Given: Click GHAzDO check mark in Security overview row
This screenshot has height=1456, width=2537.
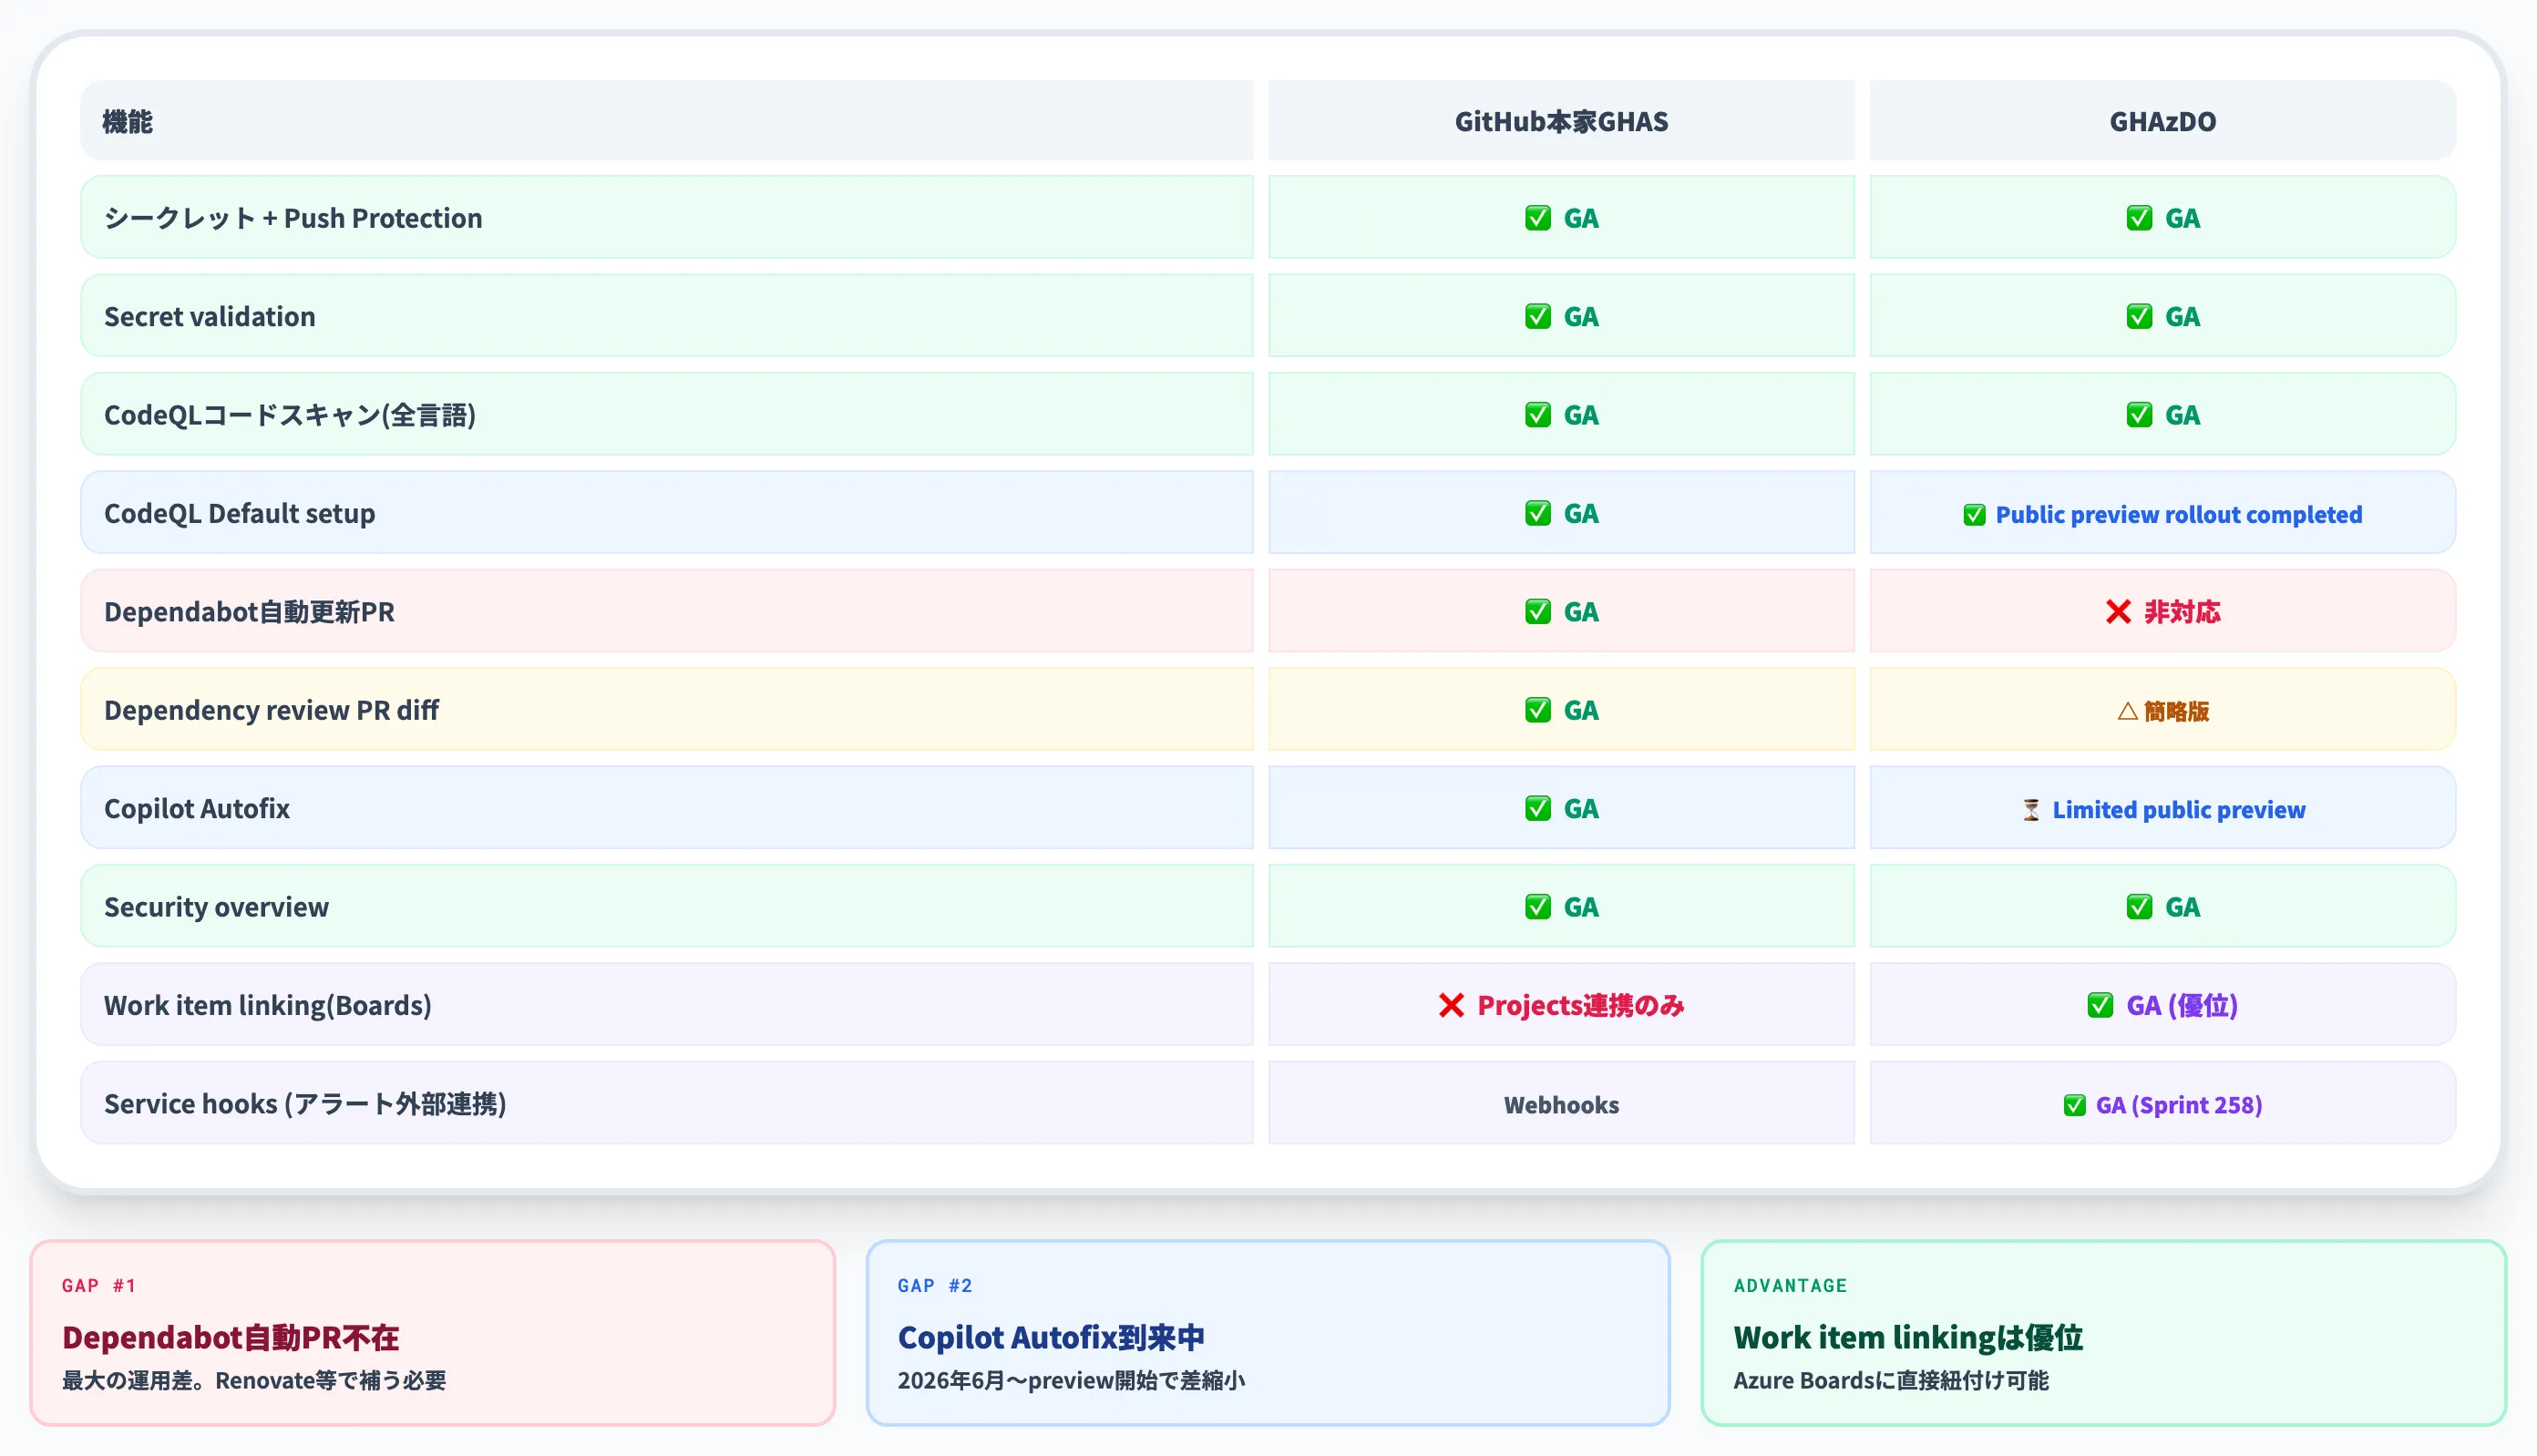Looking at the screenshot, I should click(x=2138, y=907).
